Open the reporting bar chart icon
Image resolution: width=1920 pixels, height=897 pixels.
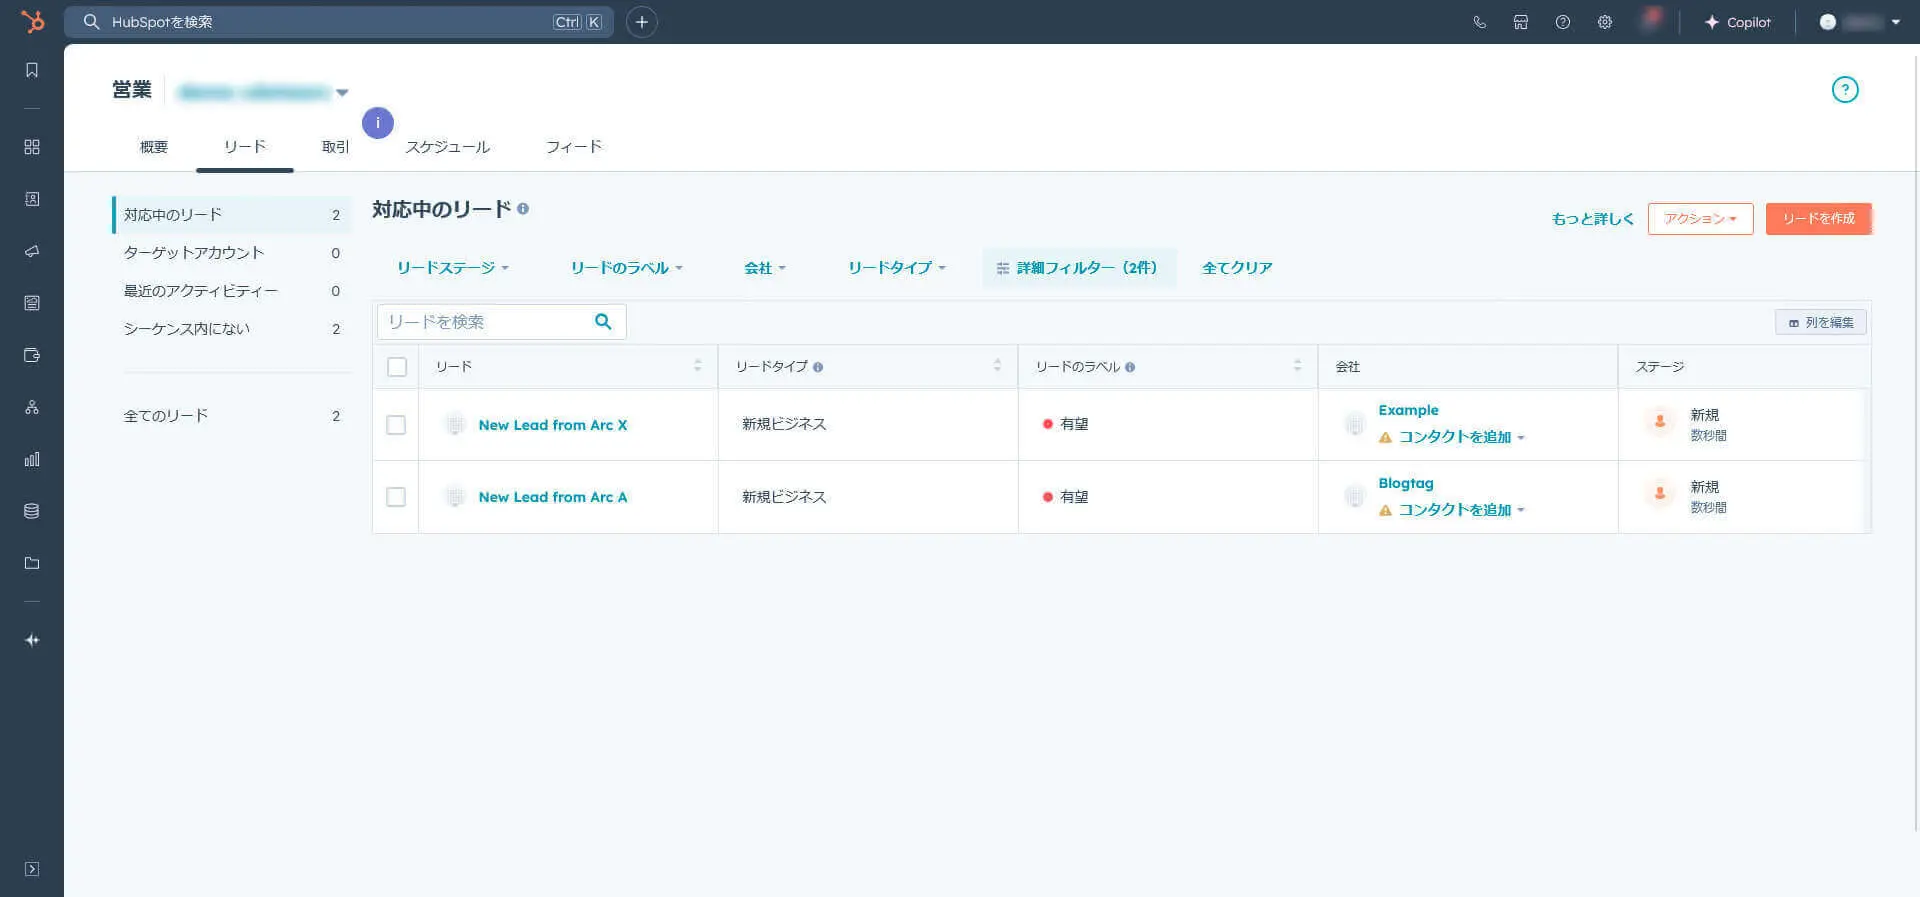[32, 459]
